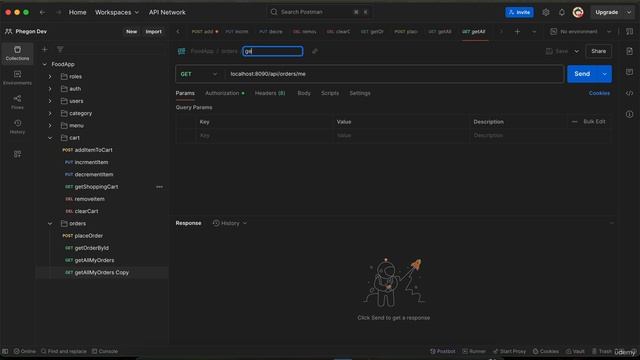This screenshot has height=360, width=640.
Task: Open the Cookies link
Action: coord(599,93)
